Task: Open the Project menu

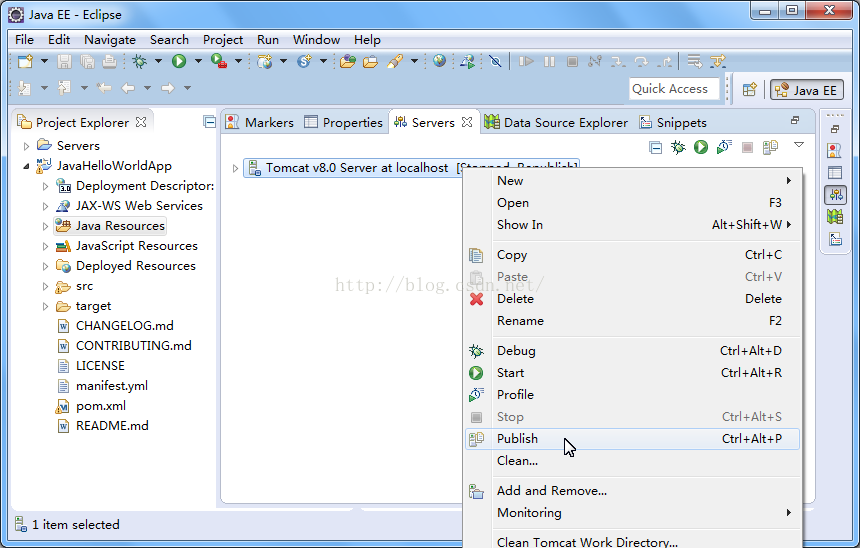Action: click(223, 39)
